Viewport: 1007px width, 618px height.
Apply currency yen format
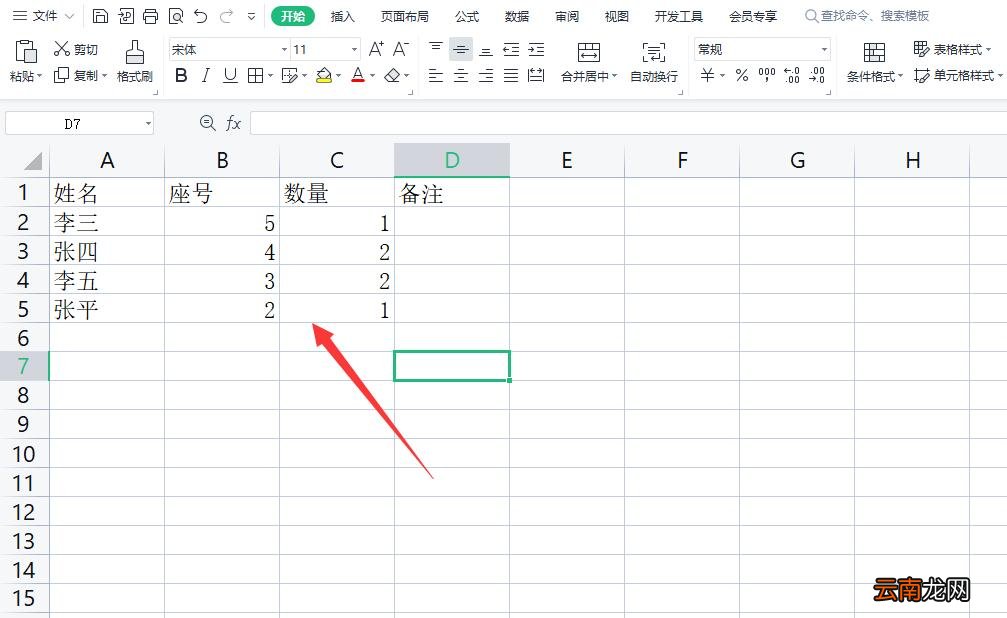coord(708,76)
